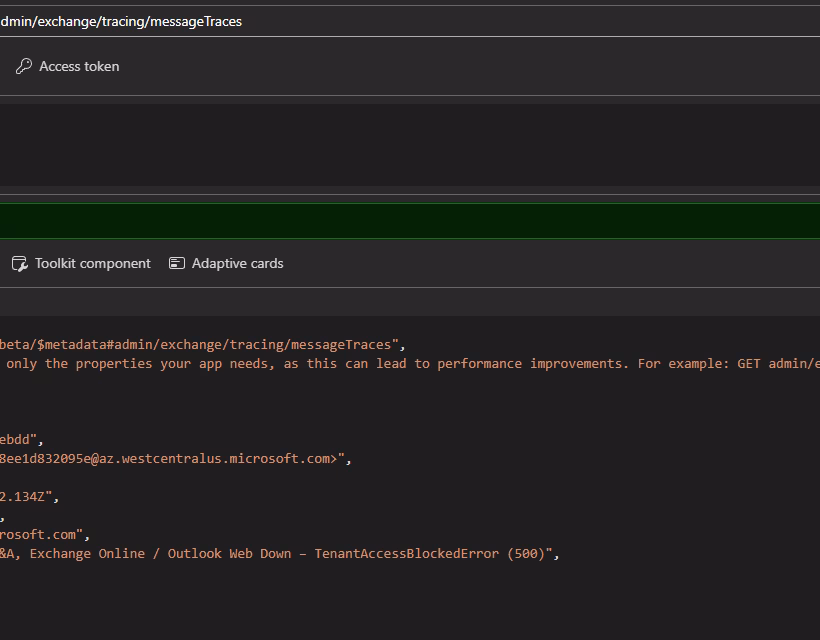
Task: Click the Adaptive cards icon
Action: click(x=177, y=263)
